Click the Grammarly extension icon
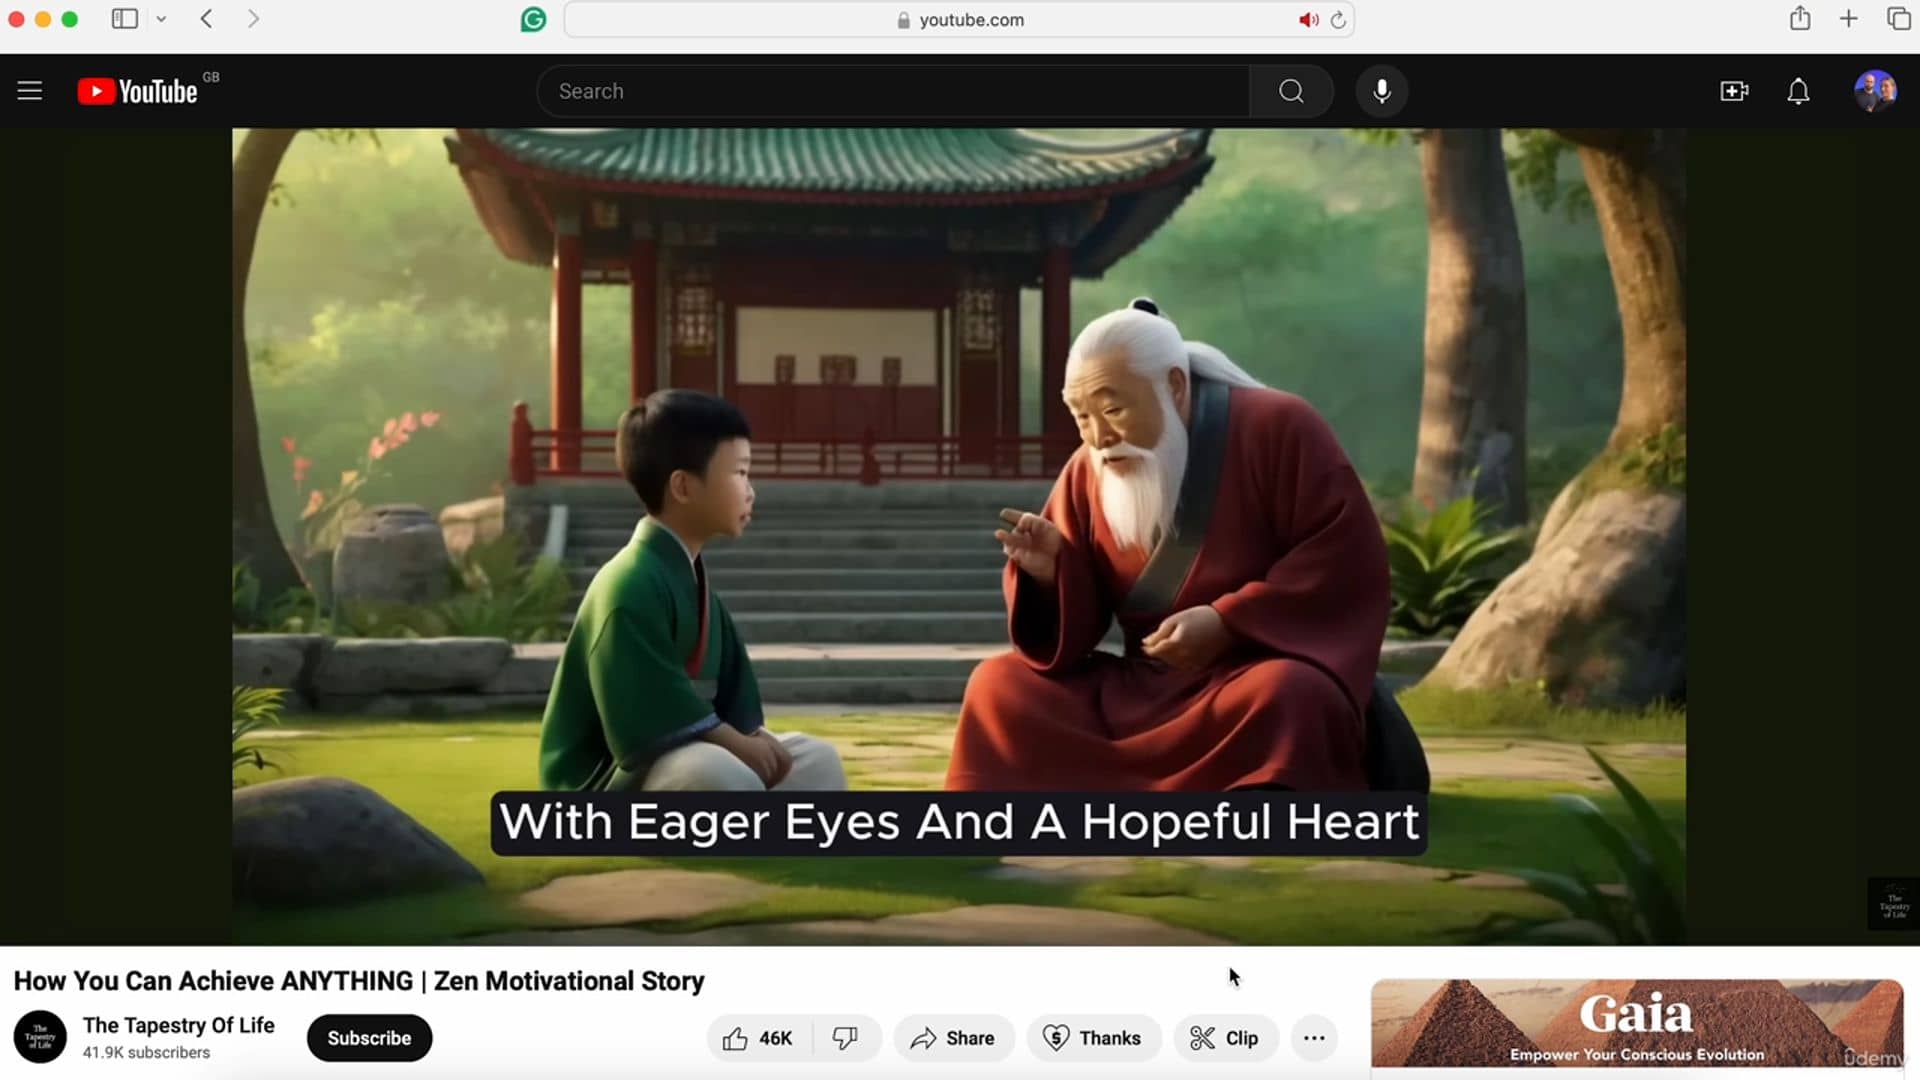The height and width of the screenshot is (1080, 1920). tap(533, 19)
